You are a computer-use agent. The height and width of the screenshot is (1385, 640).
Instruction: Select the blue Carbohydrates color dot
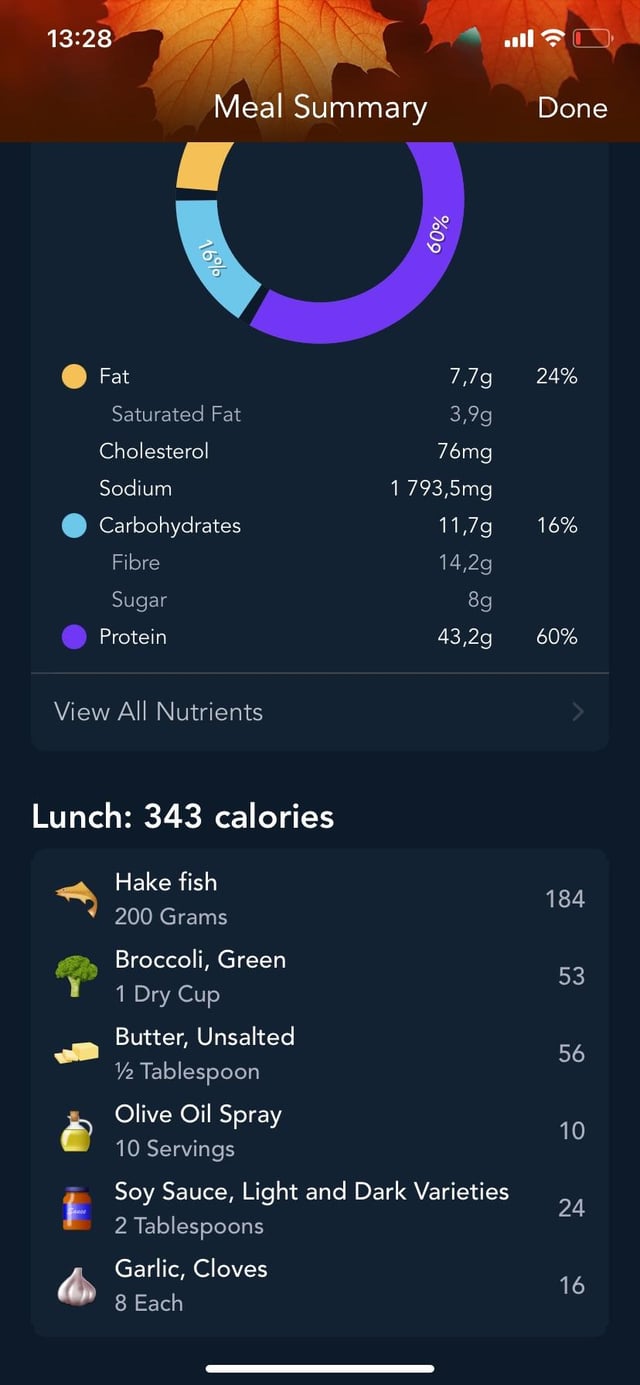click(74, 526)
